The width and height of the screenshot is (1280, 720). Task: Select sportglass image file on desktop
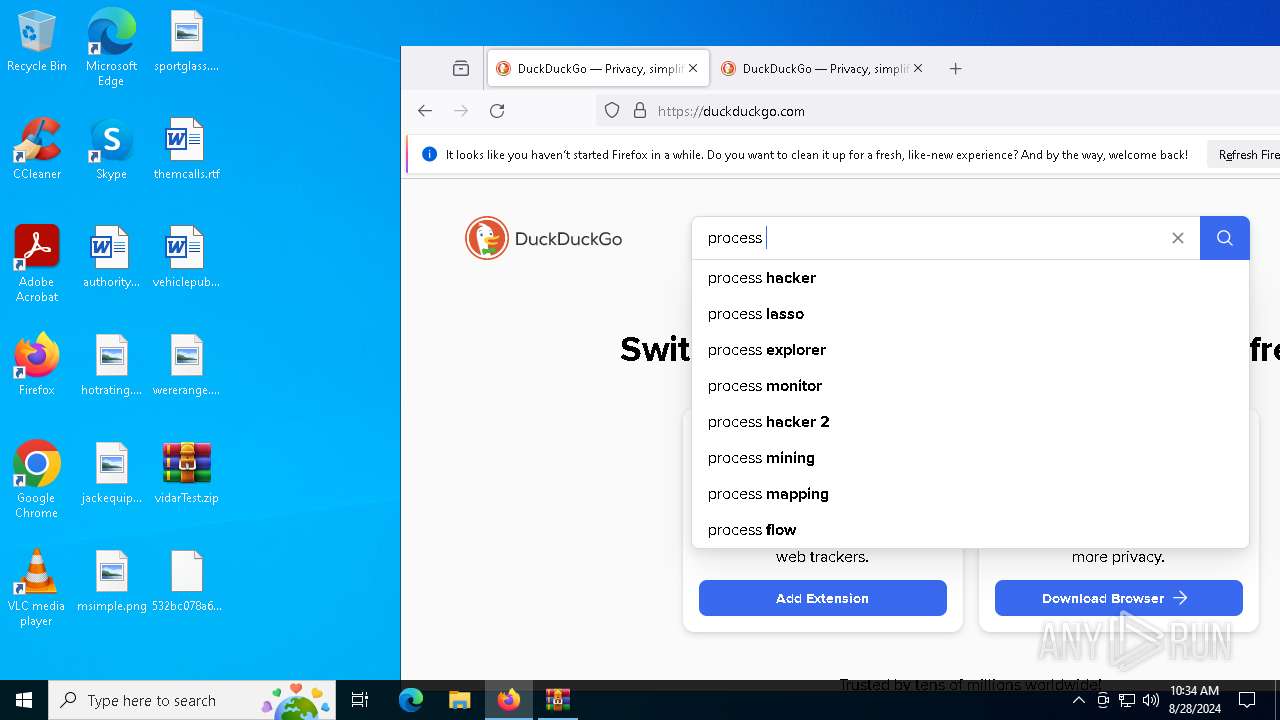pyautogui.click(x=186, y=42)
